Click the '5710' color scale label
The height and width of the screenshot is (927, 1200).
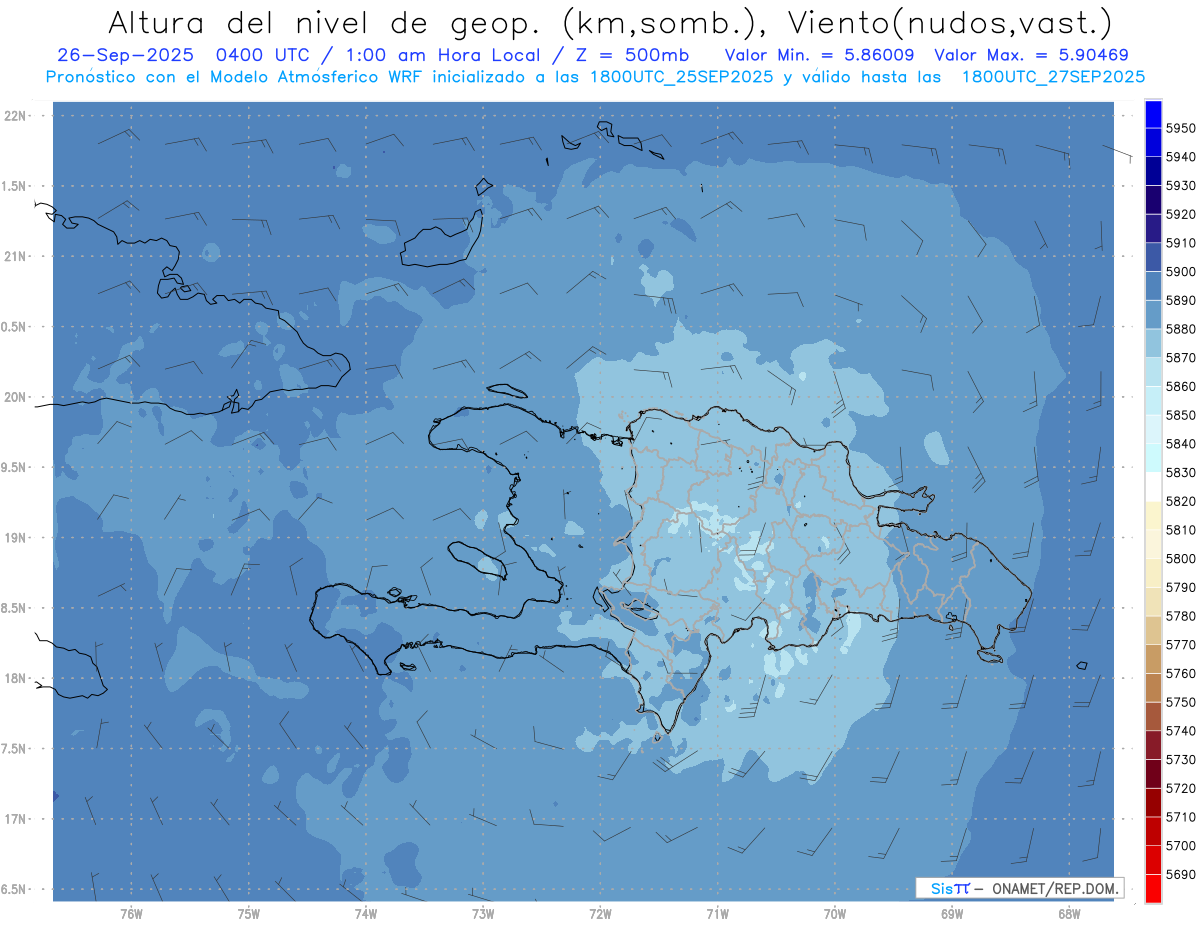click(x=1181, y=817)
